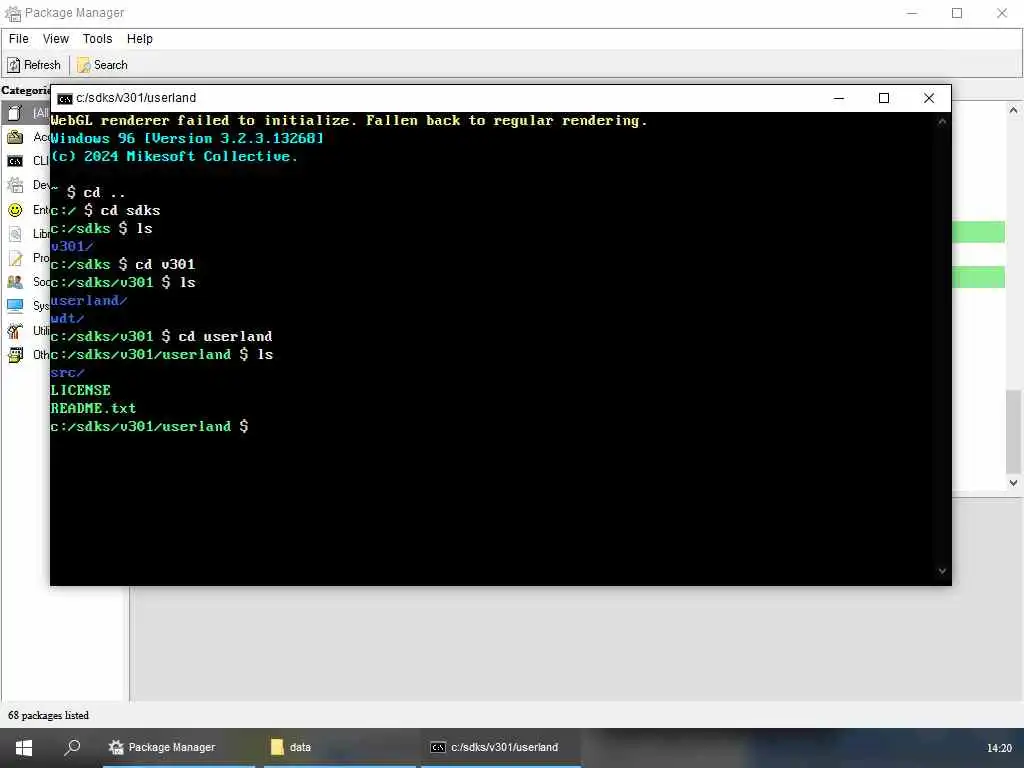Click terminal scrollbar up arrow

pos(942,121)
